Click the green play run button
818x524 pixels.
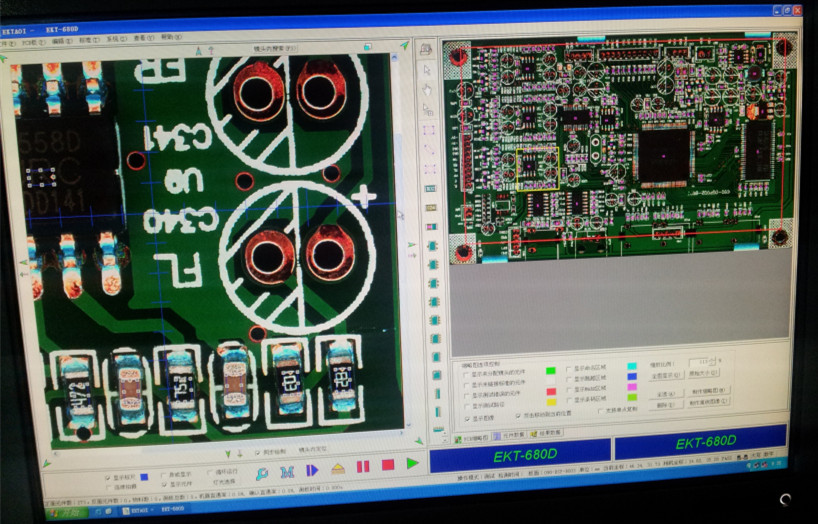pos(412,463)
